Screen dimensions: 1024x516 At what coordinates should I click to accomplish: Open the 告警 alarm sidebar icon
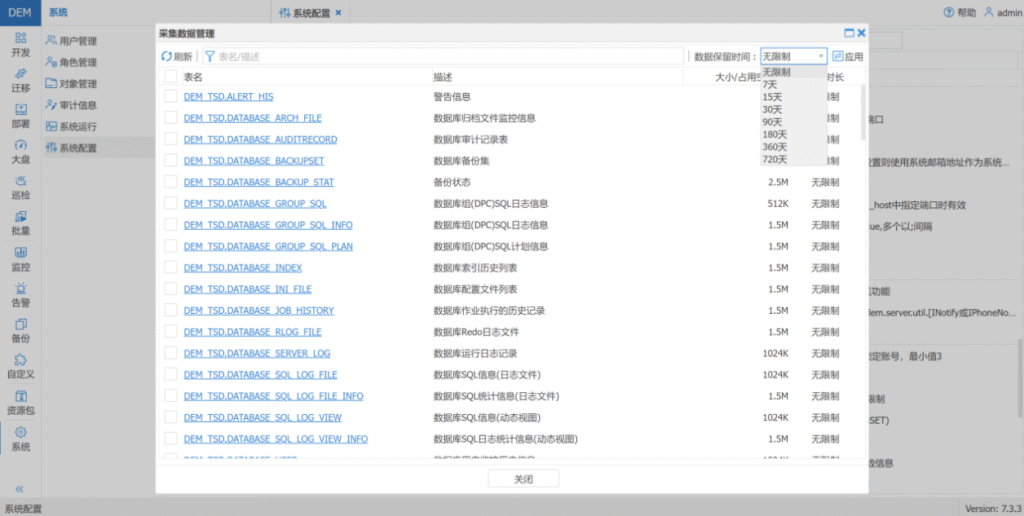(20, 294)
